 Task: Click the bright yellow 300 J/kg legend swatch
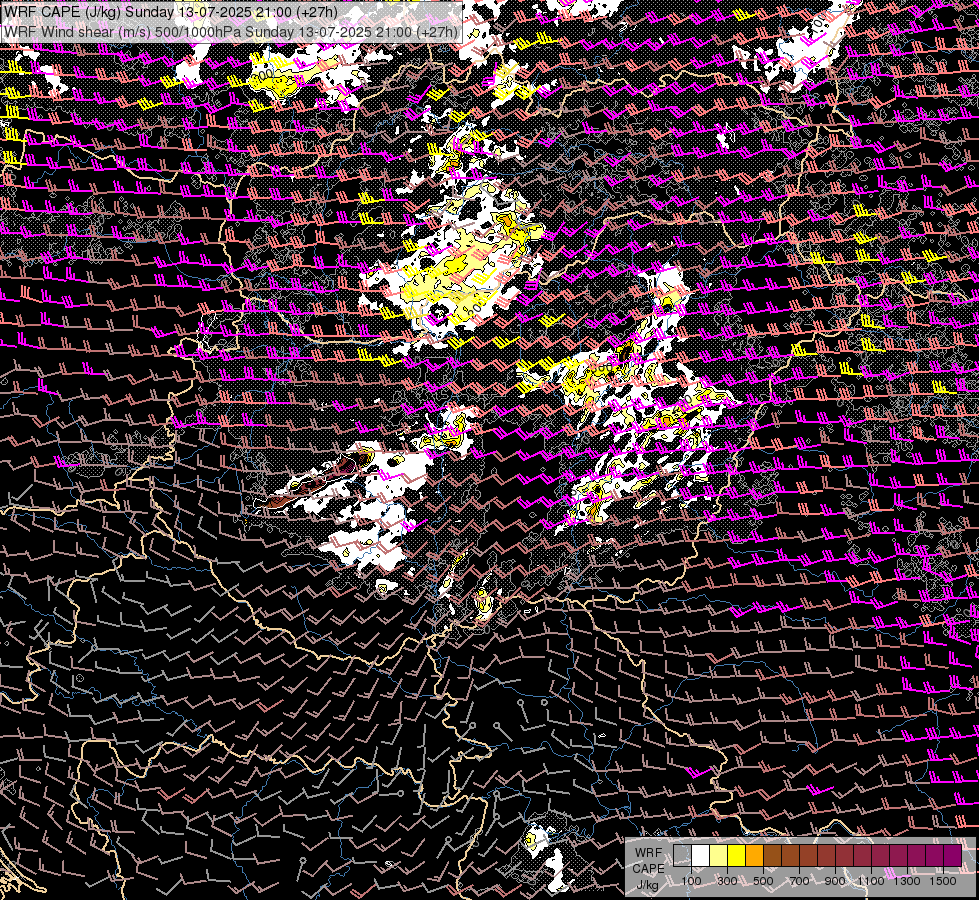click(x=737, y=856)
